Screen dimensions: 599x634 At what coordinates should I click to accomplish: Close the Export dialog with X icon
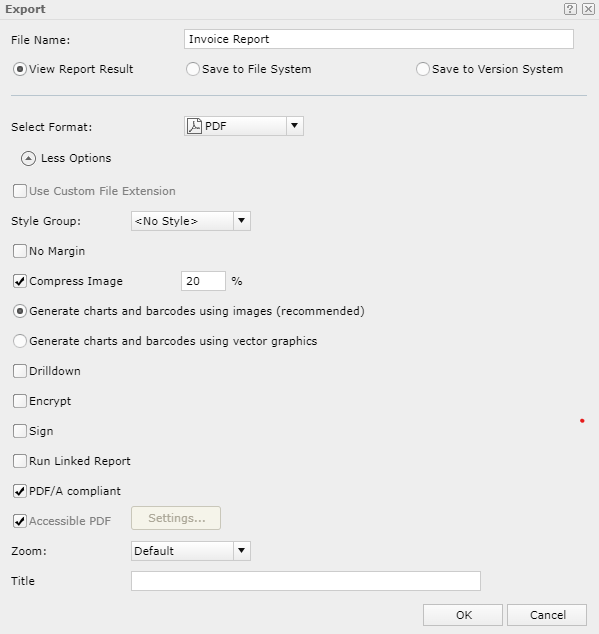pyautogui.click(x=588, y=9)
